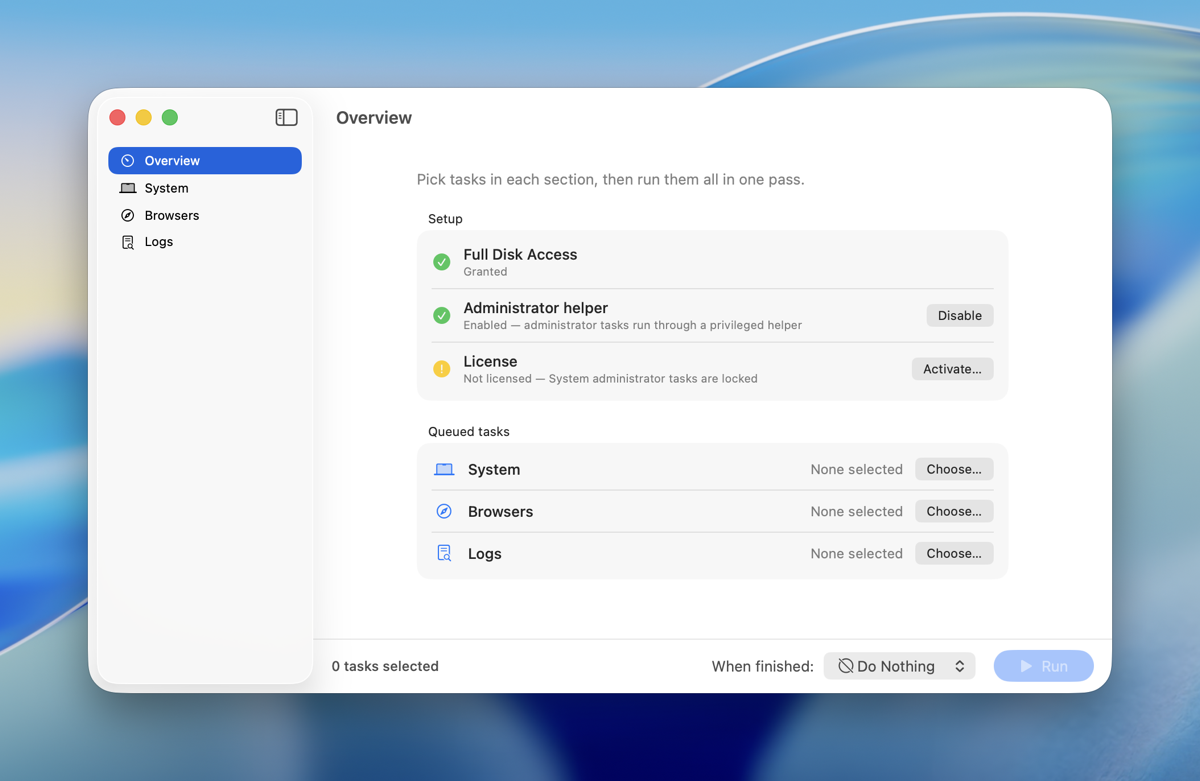Click the Run button
This screenshot has height=781, width=1200.
click(1044, 666)
